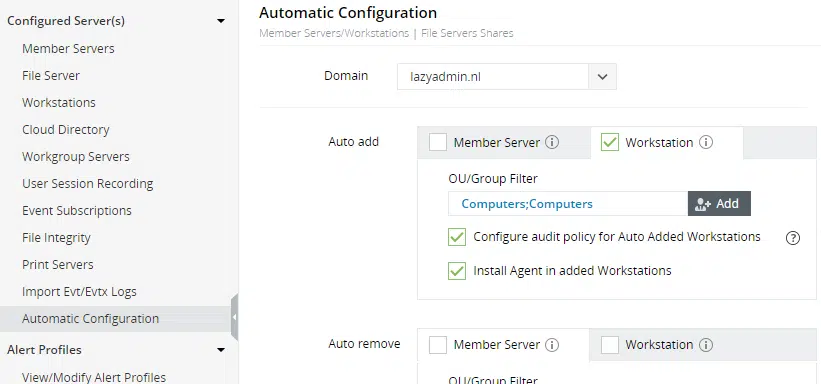Collapse Alert Profiles section
821x384 pixels.
pos(221,349)
